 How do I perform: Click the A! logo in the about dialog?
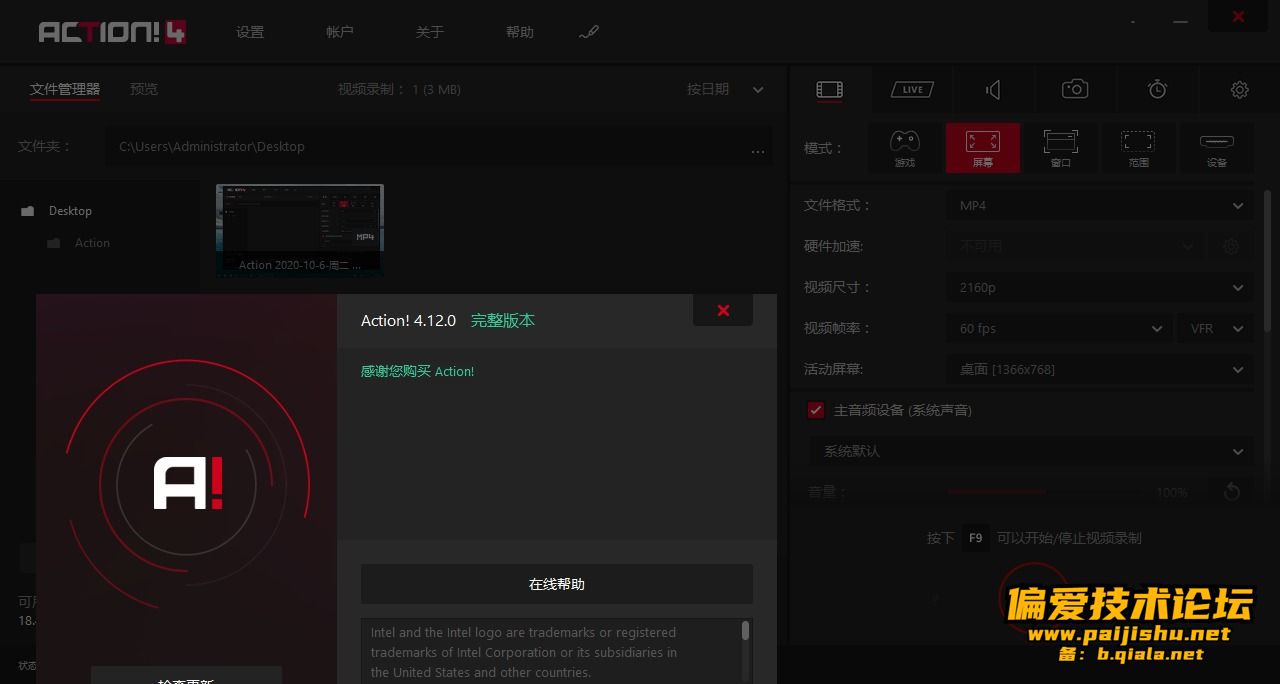(188, 484)
